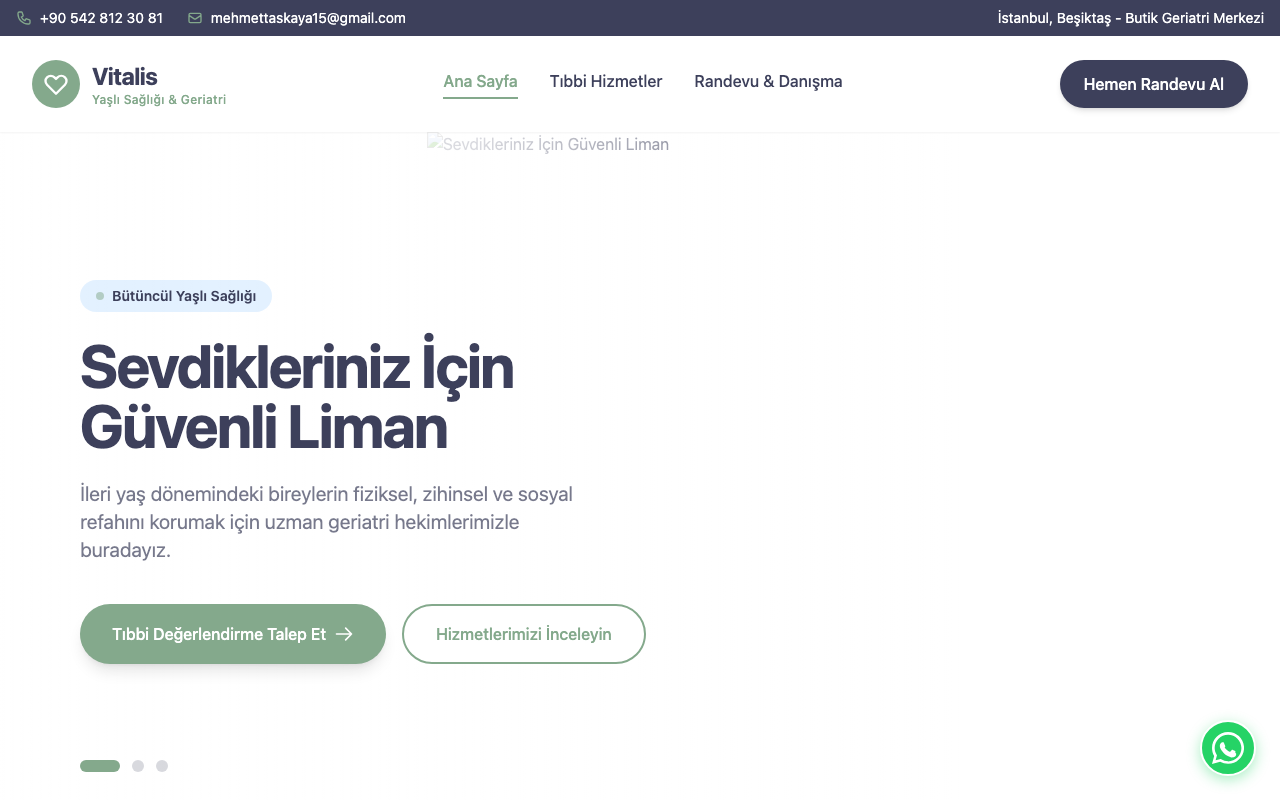Click the hero paragraph starting İleri yaş

coord(327,522)
